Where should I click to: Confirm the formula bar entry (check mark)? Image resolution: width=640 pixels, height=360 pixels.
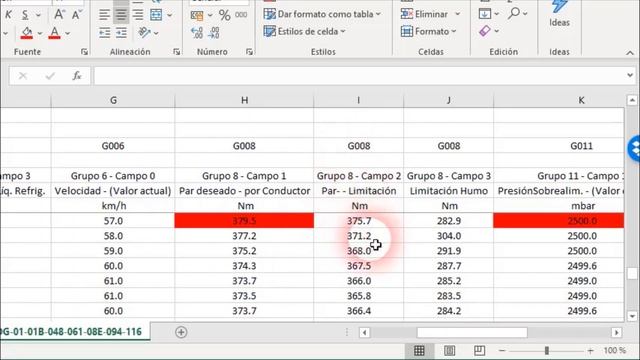pyautogui.click(x=50, y=76)
